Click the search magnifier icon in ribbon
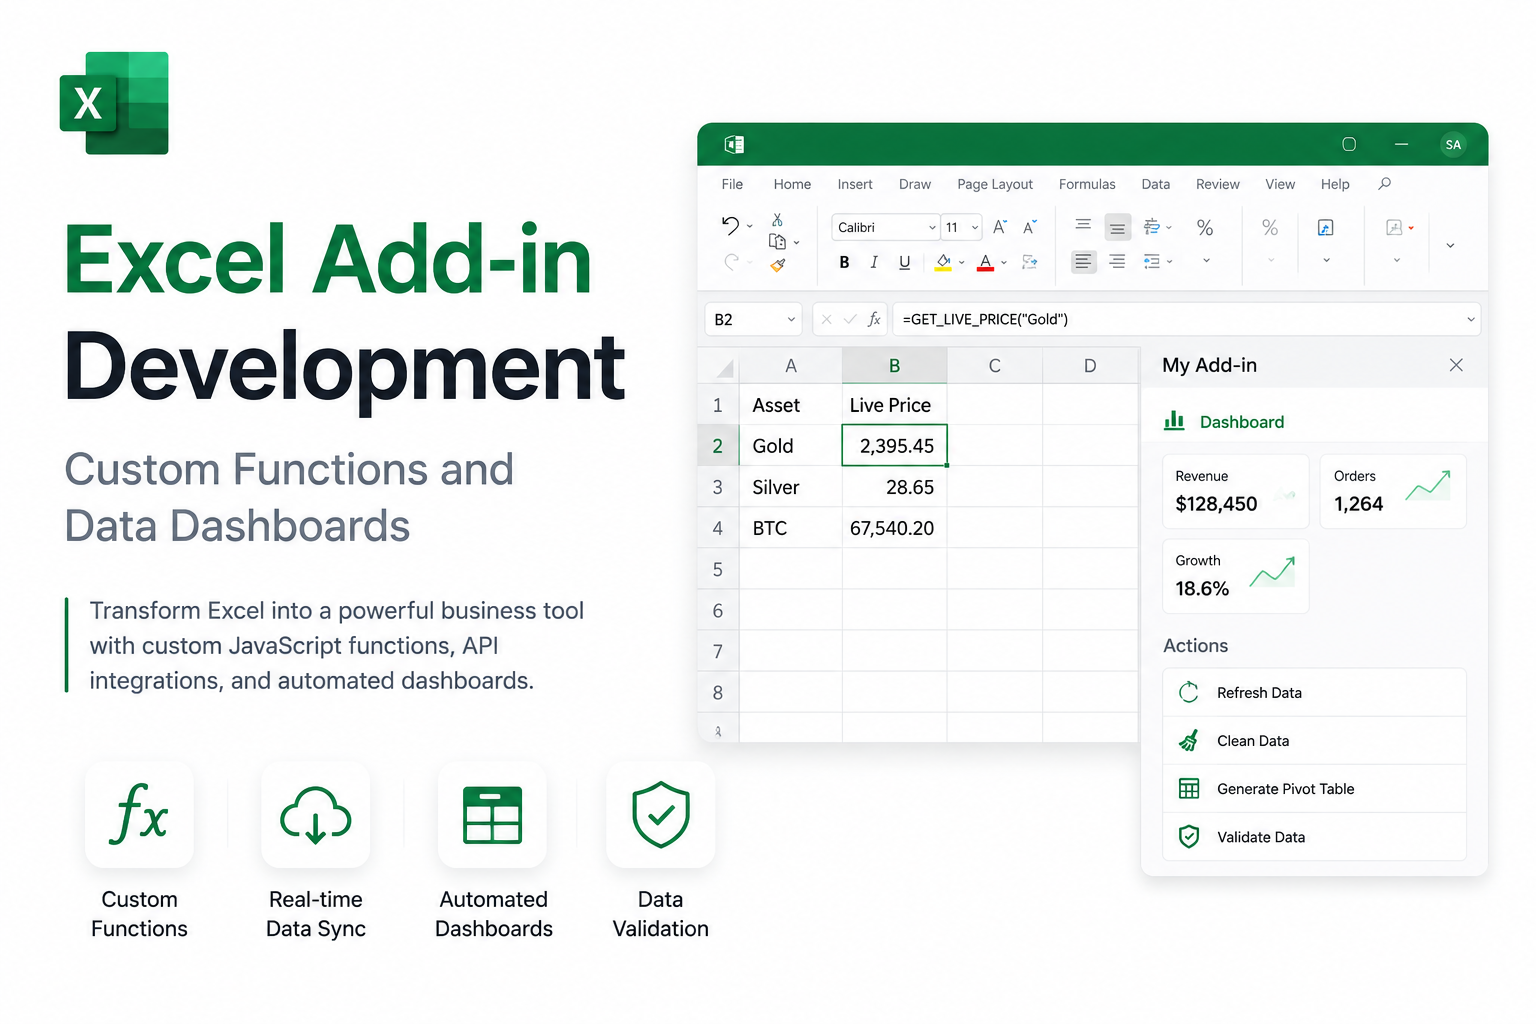Image resolution: width=1536 pixels, height=1024 pixels. coord(1385,184)
